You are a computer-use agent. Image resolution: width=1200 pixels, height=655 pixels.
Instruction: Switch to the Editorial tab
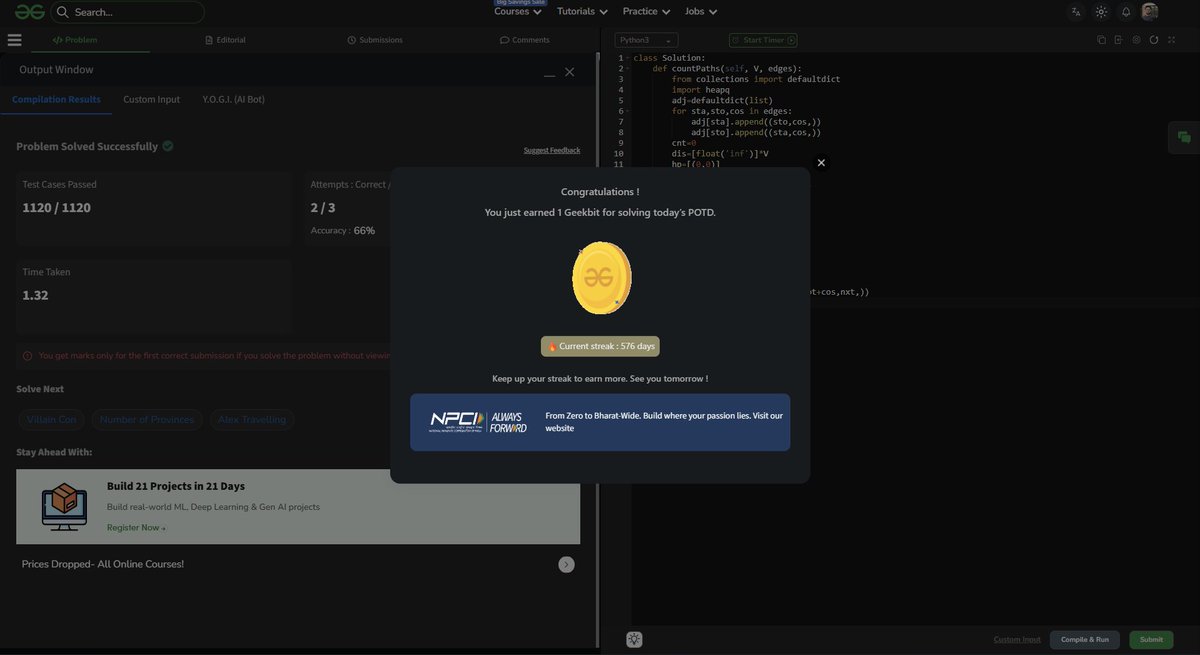pos(225,40)
